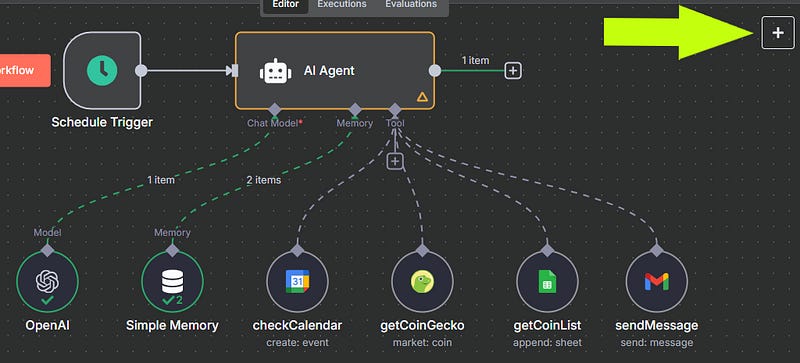Open the AI Agent robot node
Image resolution: width=800 pixels, height=363 pixels.
click(335, 70)
